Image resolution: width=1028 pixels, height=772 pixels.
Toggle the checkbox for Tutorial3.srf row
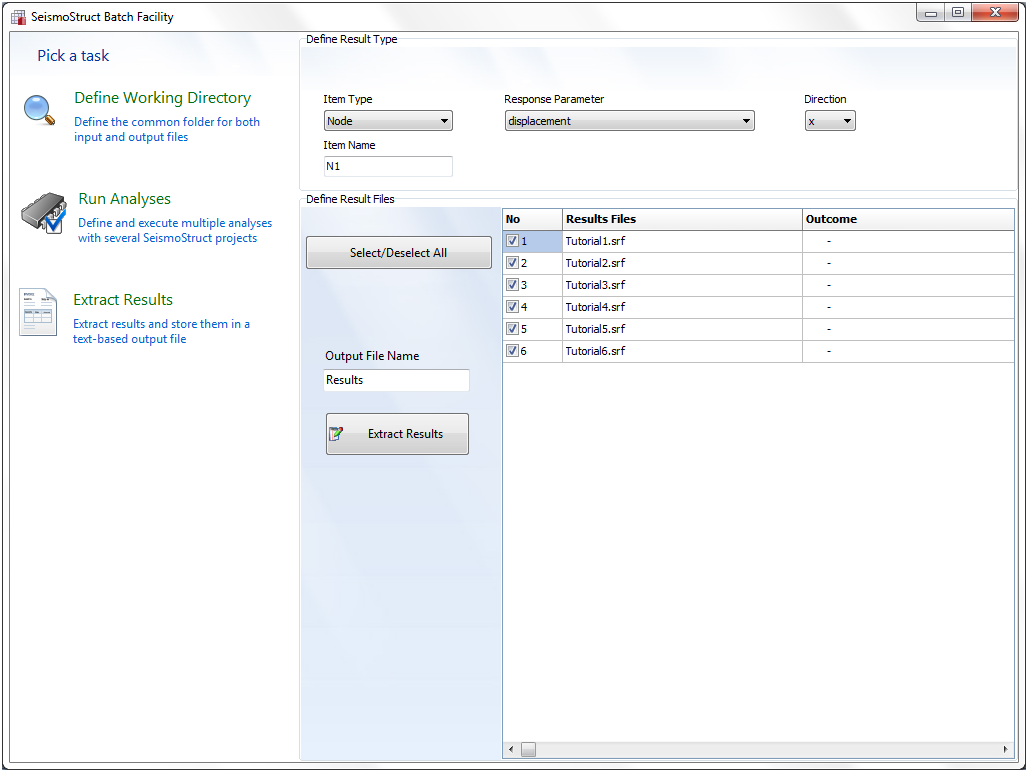[x=512, y=285]
